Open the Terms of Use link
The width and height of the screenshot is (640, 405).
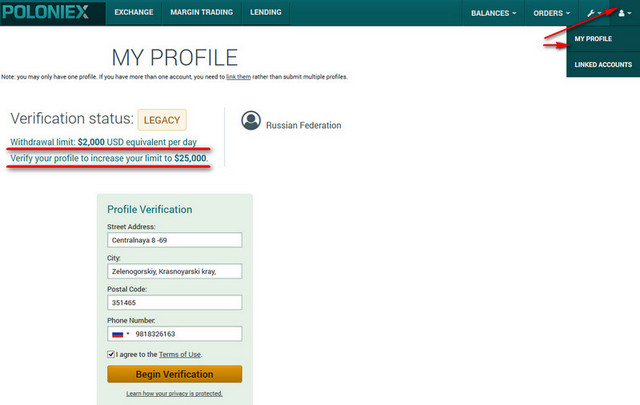coord(180,354)
